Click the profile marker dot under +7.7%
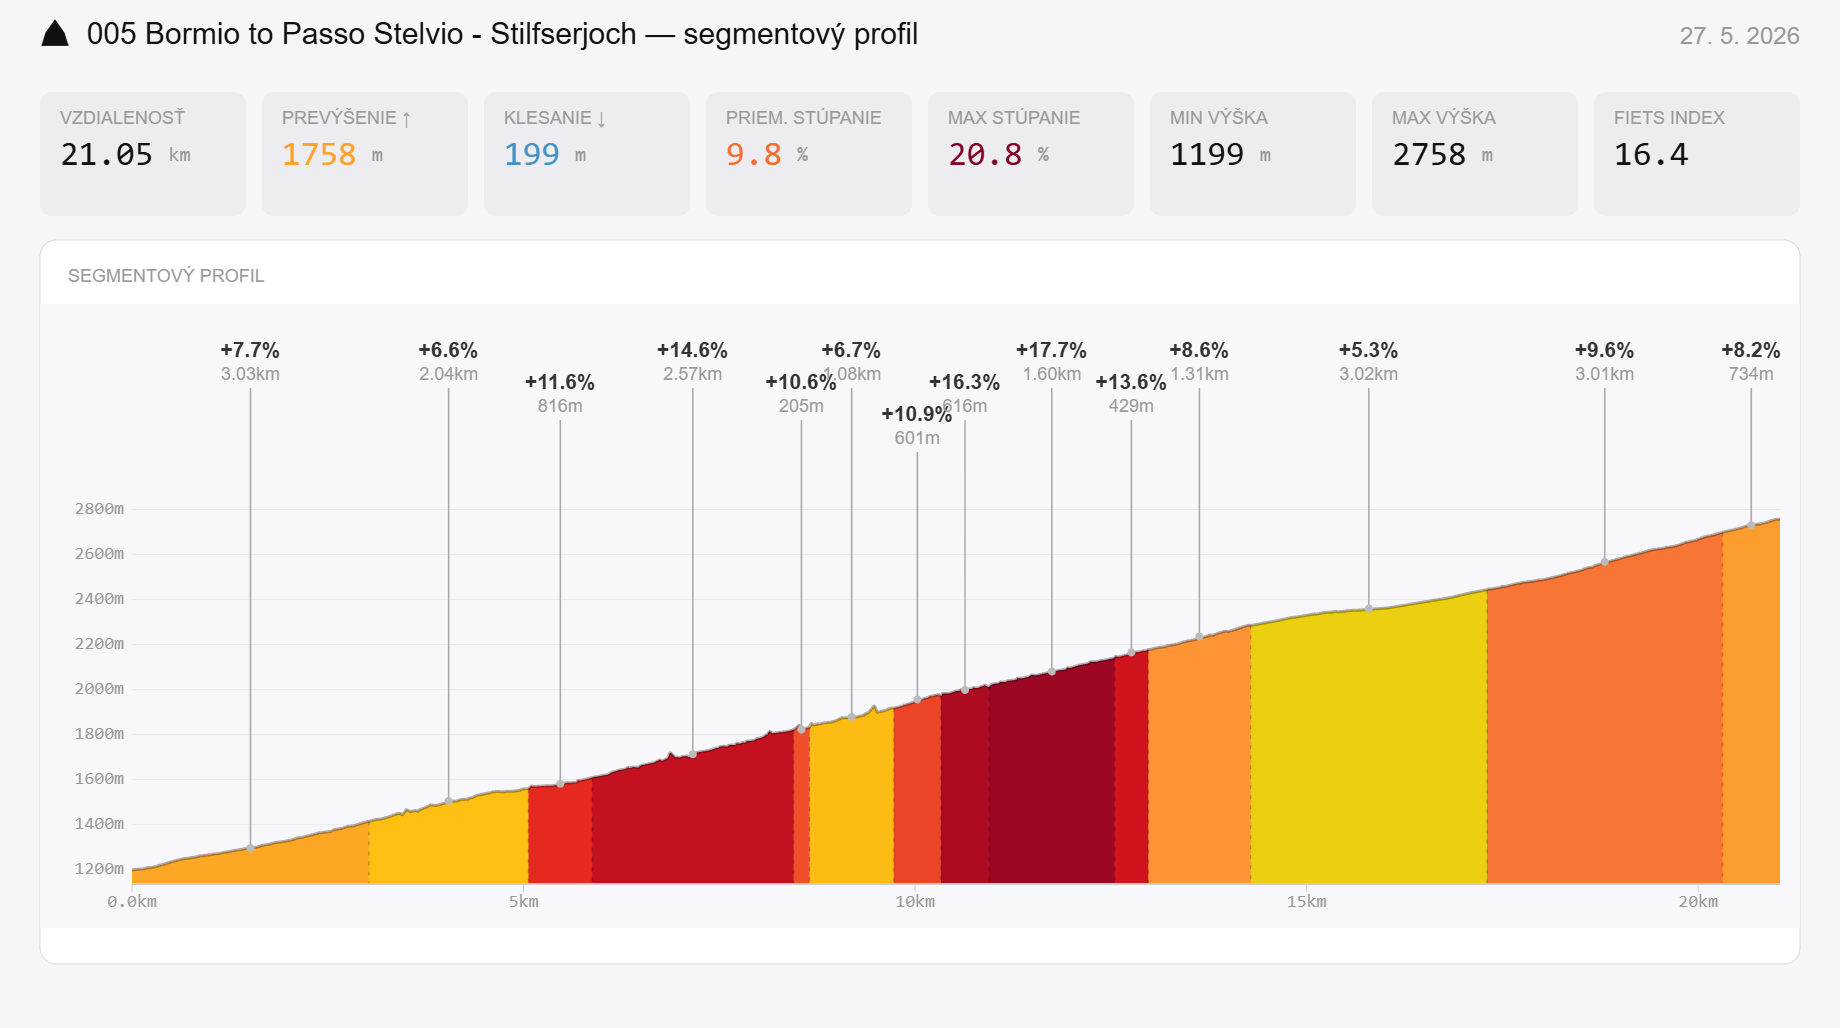The width and height of the screenshot is (1840, 1028). (250, 848)
